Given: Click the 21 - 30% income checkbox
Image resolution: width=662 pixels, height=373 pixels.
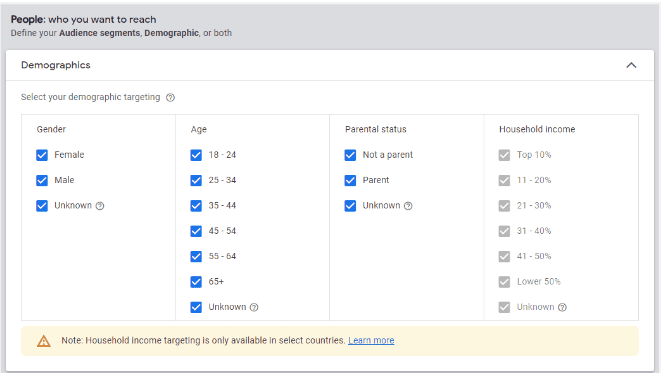Looking at the screenshot, I should click(x=504, y=206).
